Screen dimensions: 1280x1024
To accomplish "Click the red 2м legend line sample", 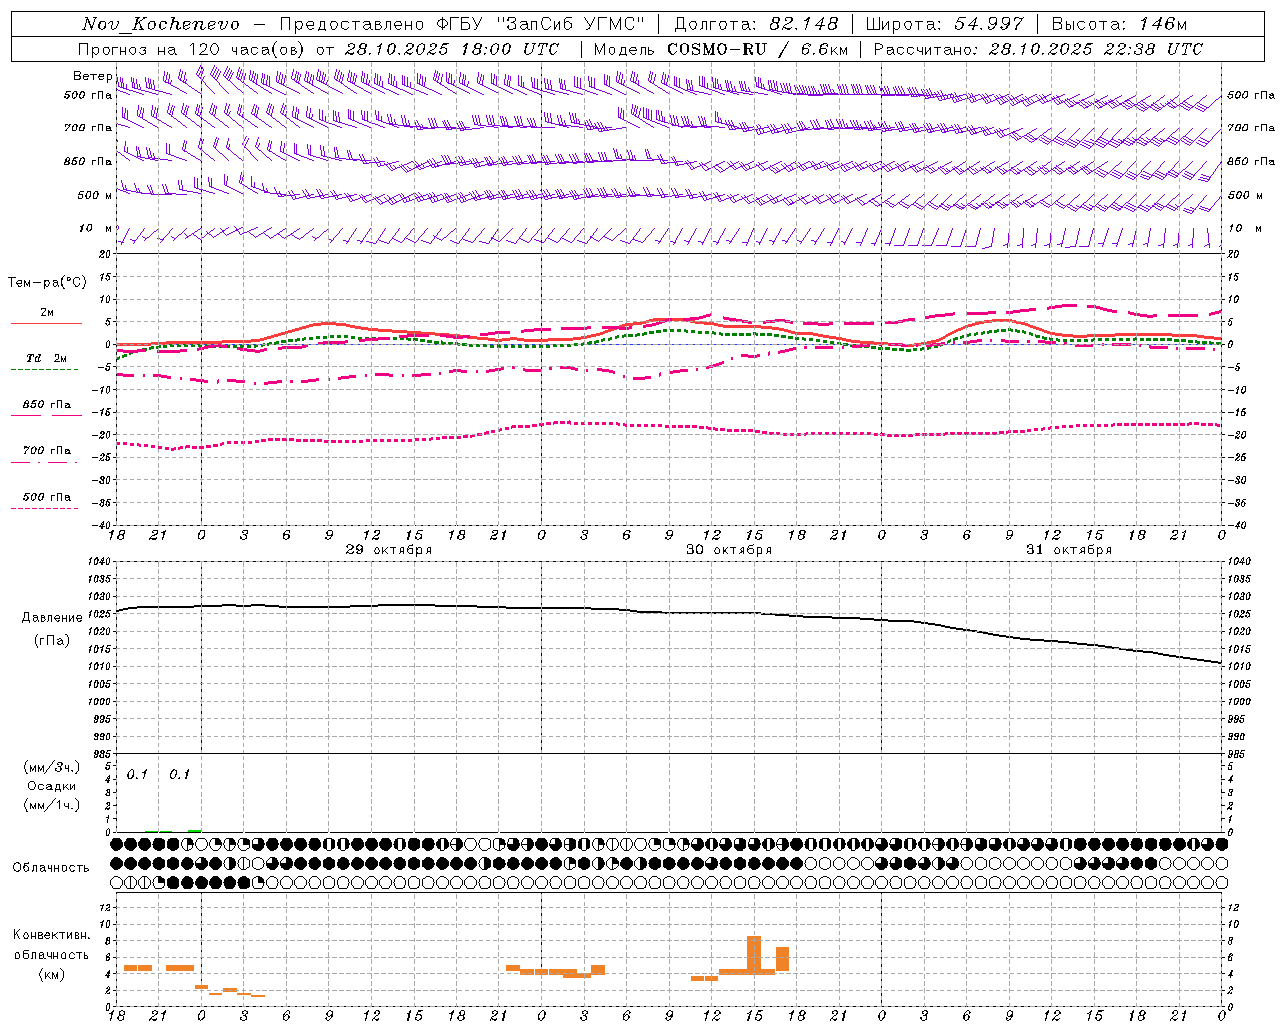I will [x=46, y=323].
